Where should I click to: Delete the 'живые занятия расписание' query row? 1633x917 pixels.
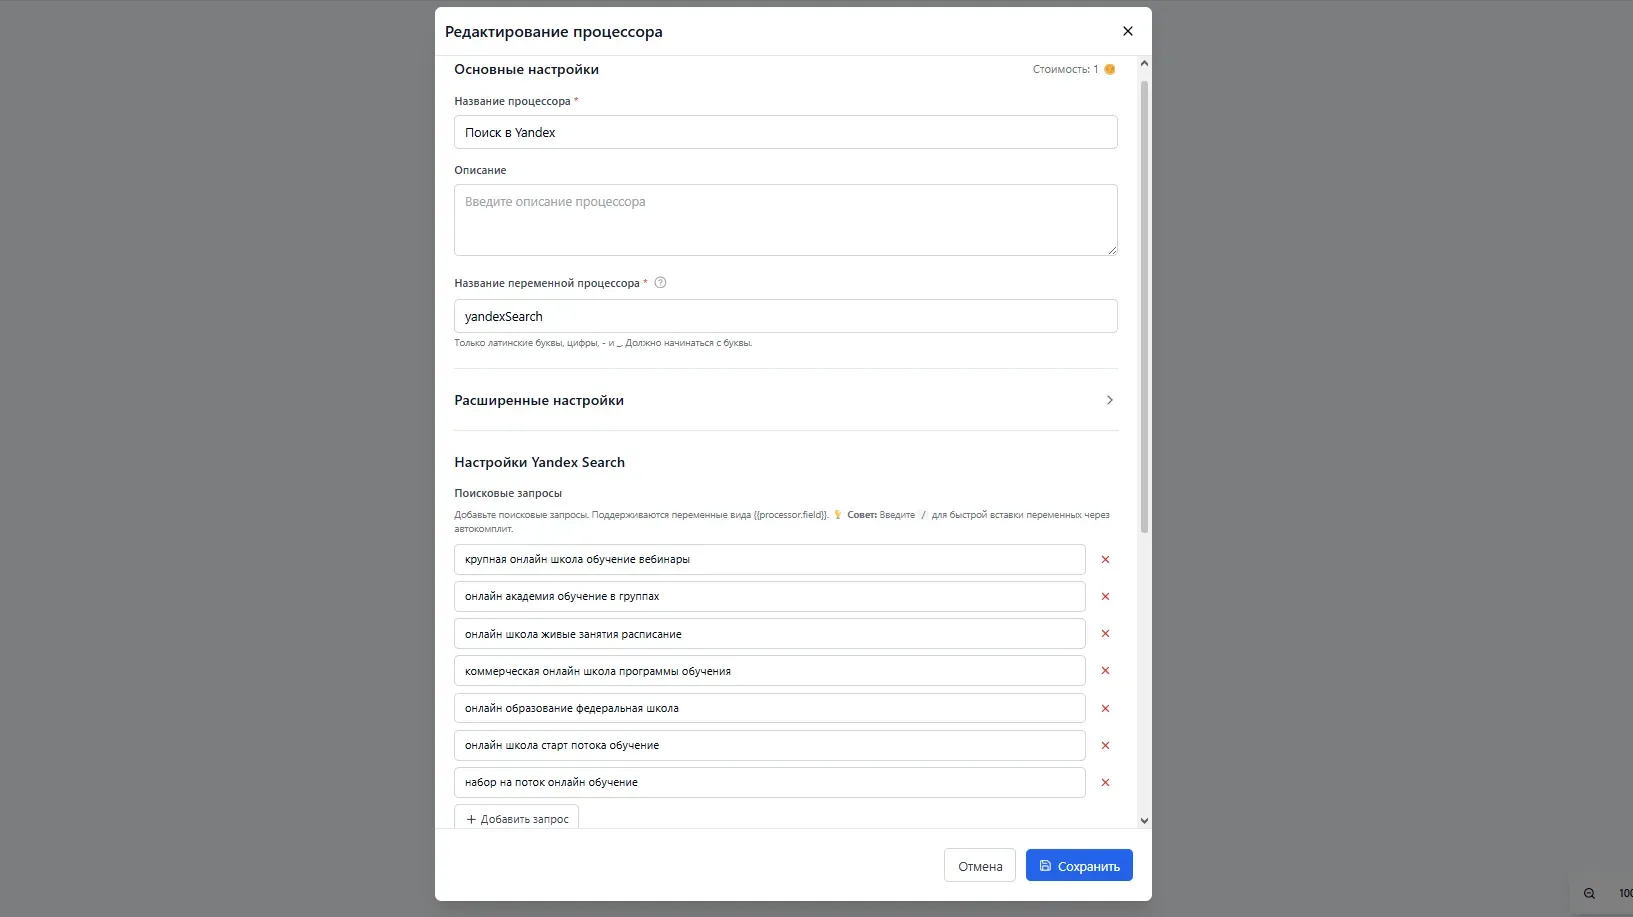click(1105, 634)
